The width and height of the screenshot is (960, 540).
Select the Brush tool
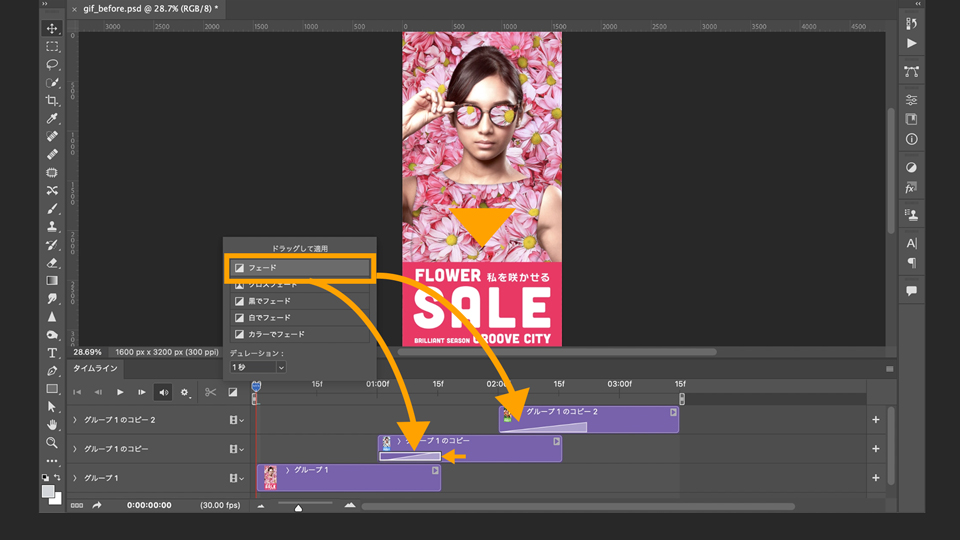[52, 208]
